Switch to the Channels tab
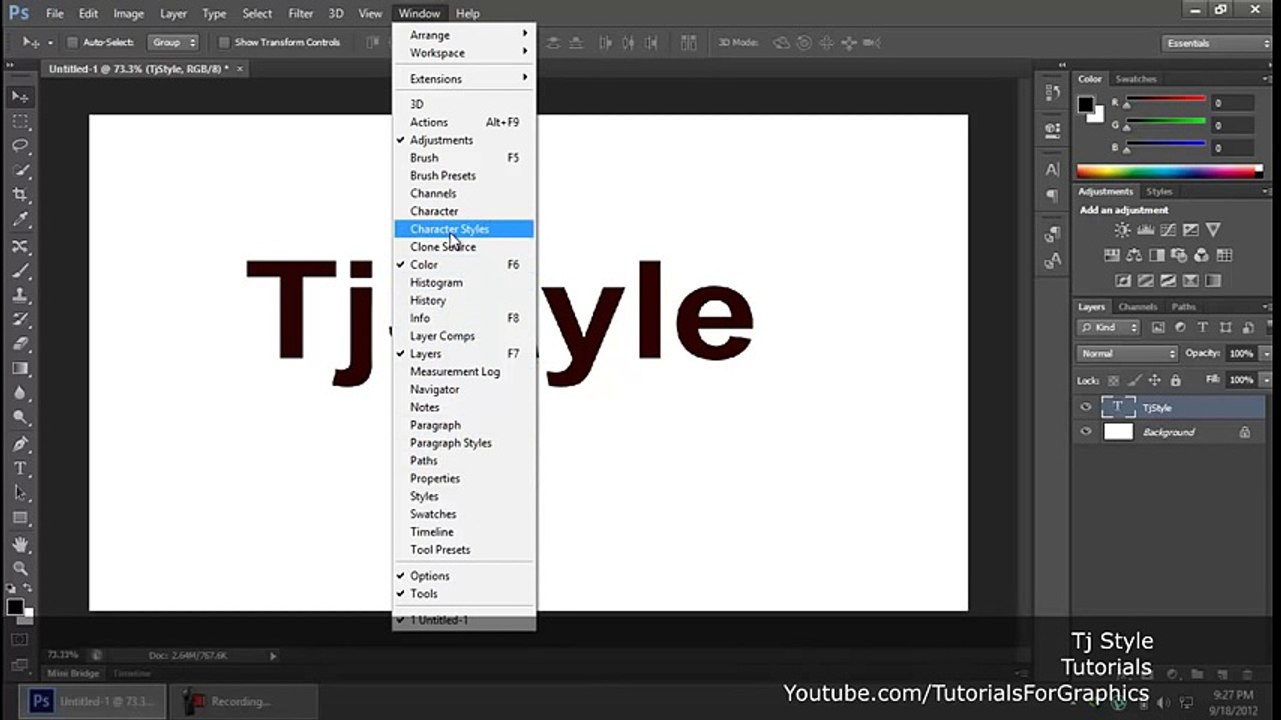 click(1138, 307)
